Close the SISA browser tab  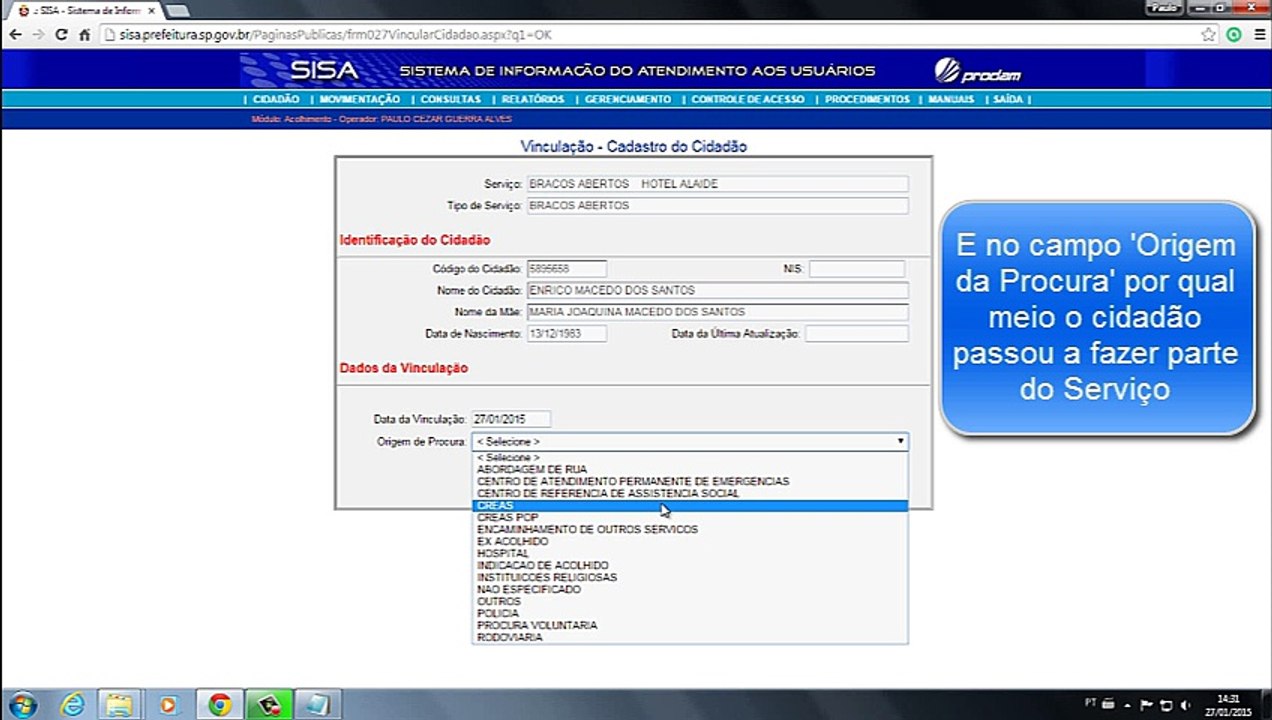coord(151,10)
